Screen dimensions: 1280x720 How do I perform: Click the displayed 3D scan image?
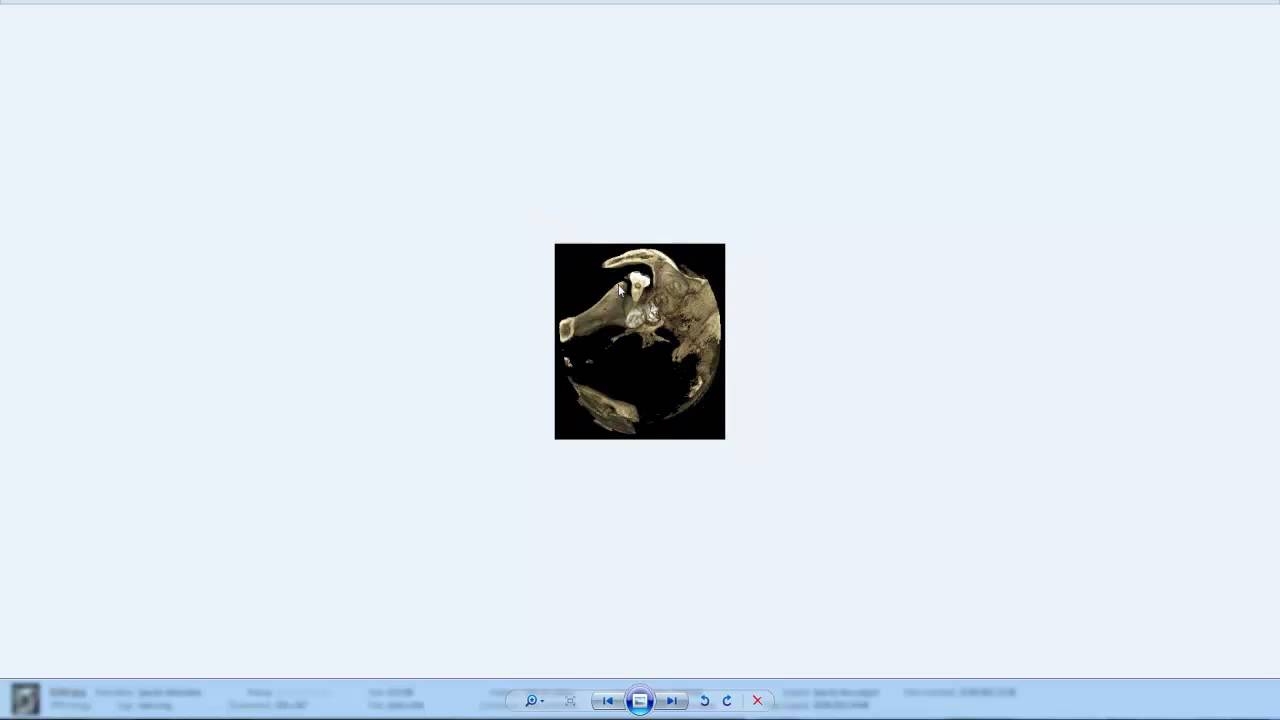640,341
